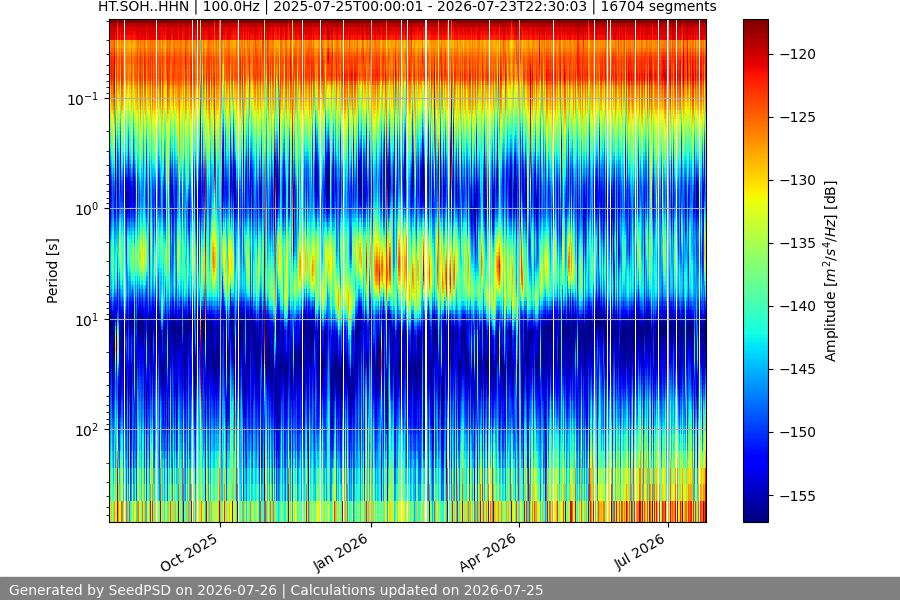Click the 'Oct 2025' x-axis label

[189, 552]
